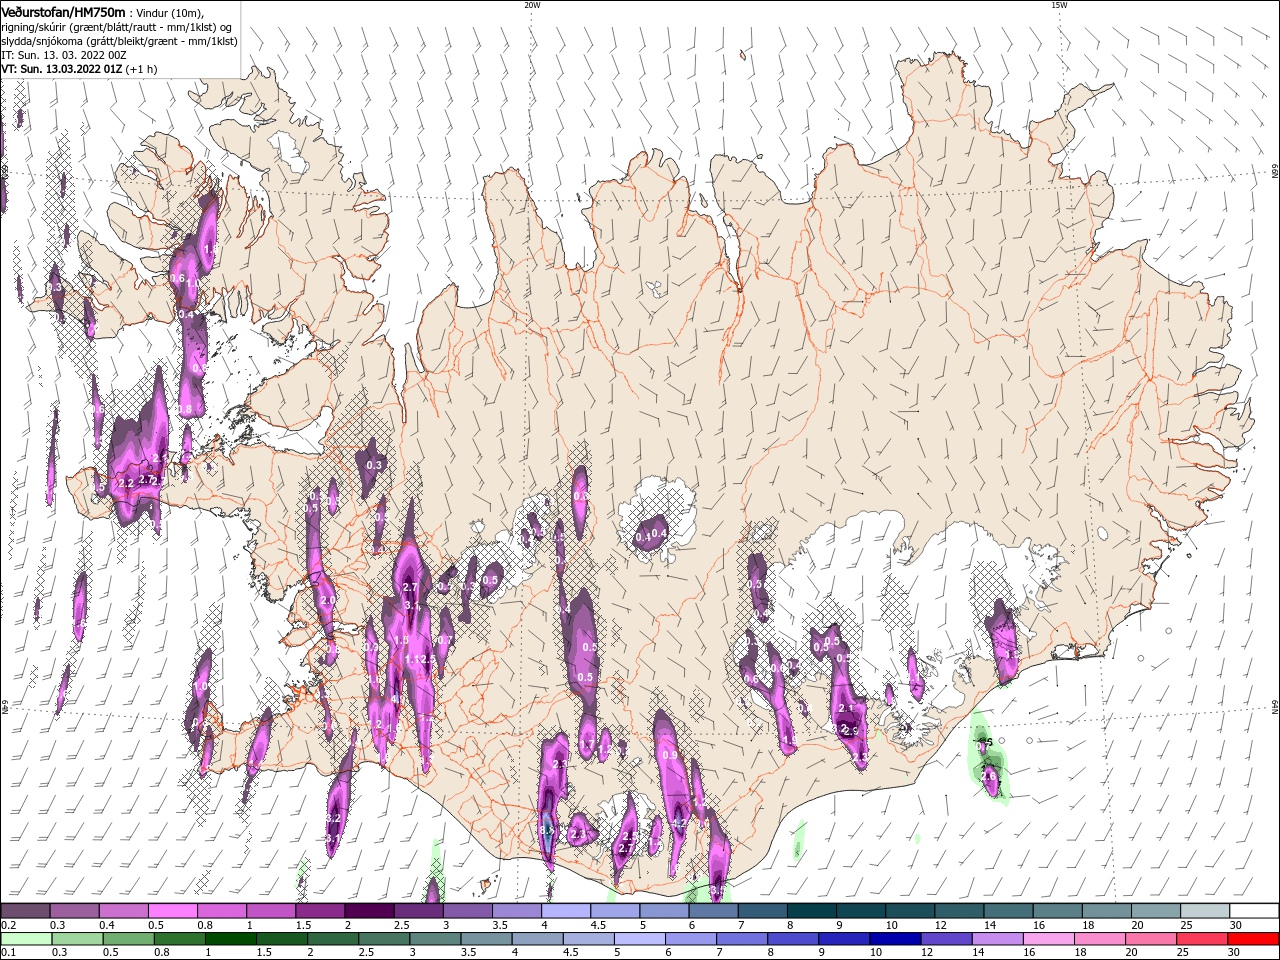The image size is (1280, 960).
Task: Click the 20W longitude label
Action: coord(532,5)
